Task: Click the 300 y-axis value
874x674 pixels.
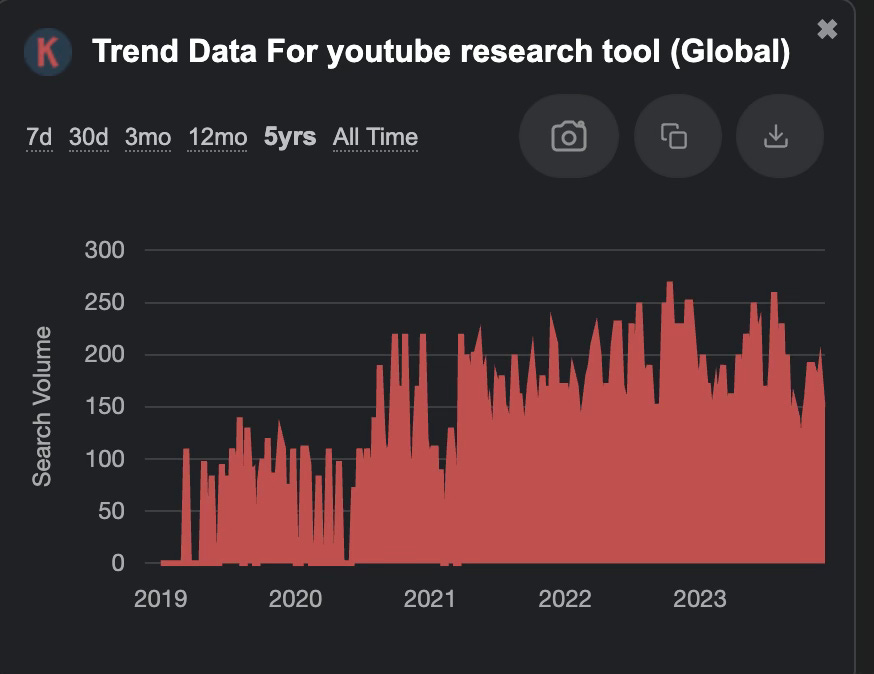Action: (x=105, y=250)
